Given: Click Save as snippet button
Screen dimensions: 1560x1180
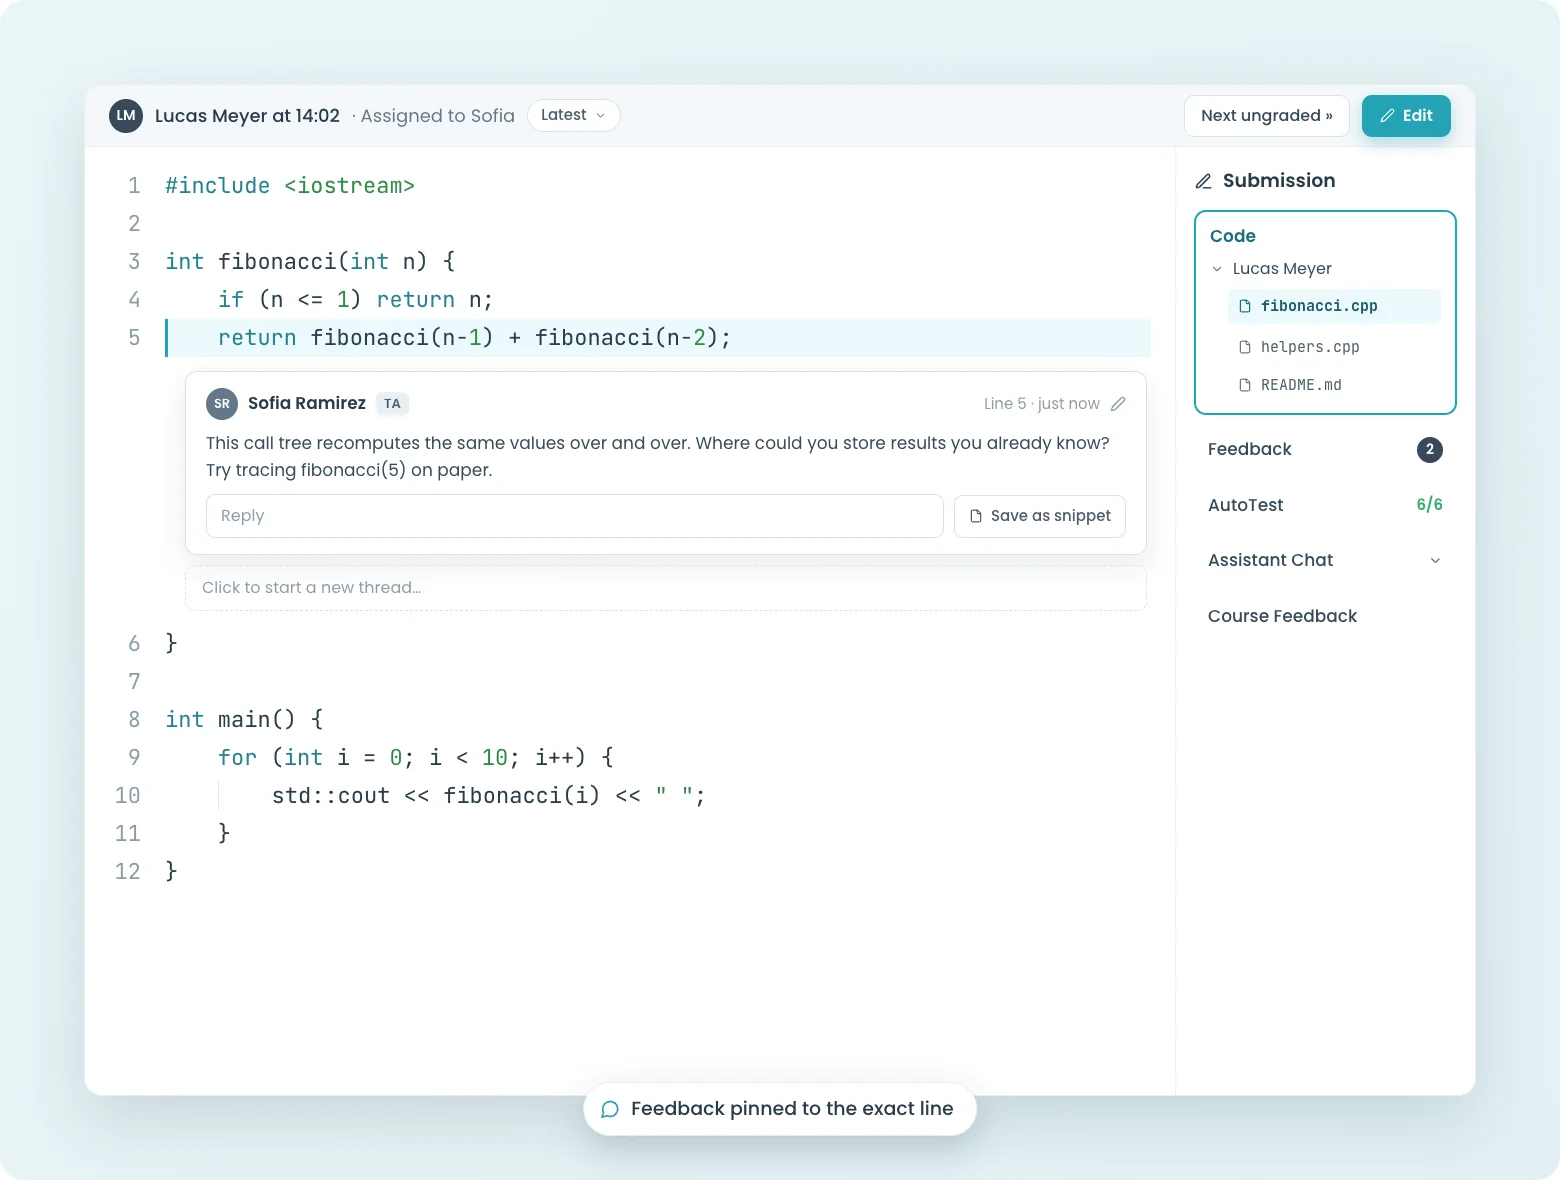Looking at the screenshot, I should click(1040, 516).
